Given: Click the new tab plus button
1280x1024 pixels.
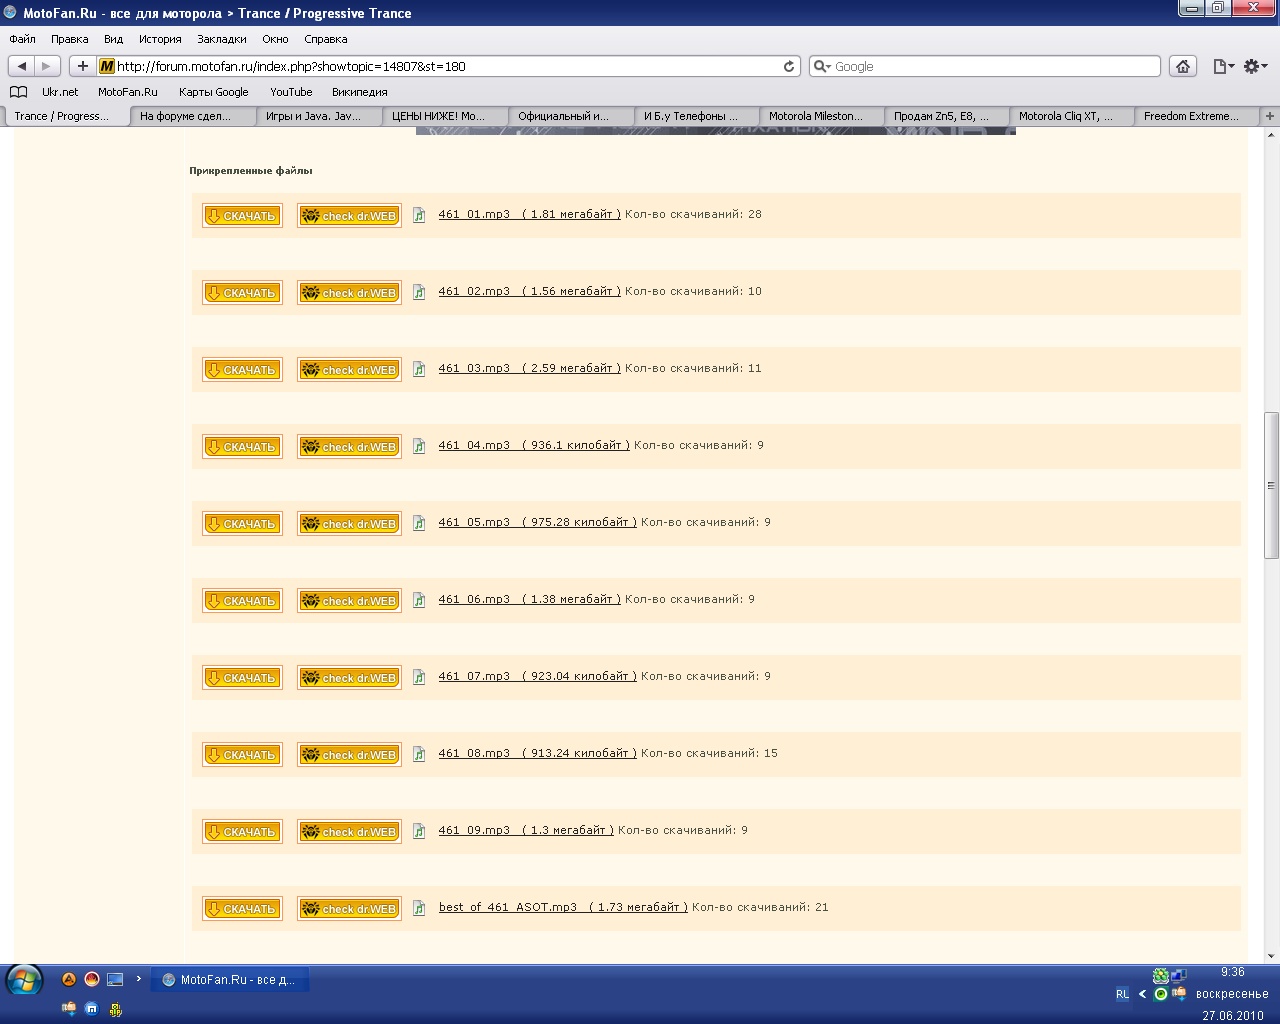Looking at the screenshot, I should [1270, 116].
